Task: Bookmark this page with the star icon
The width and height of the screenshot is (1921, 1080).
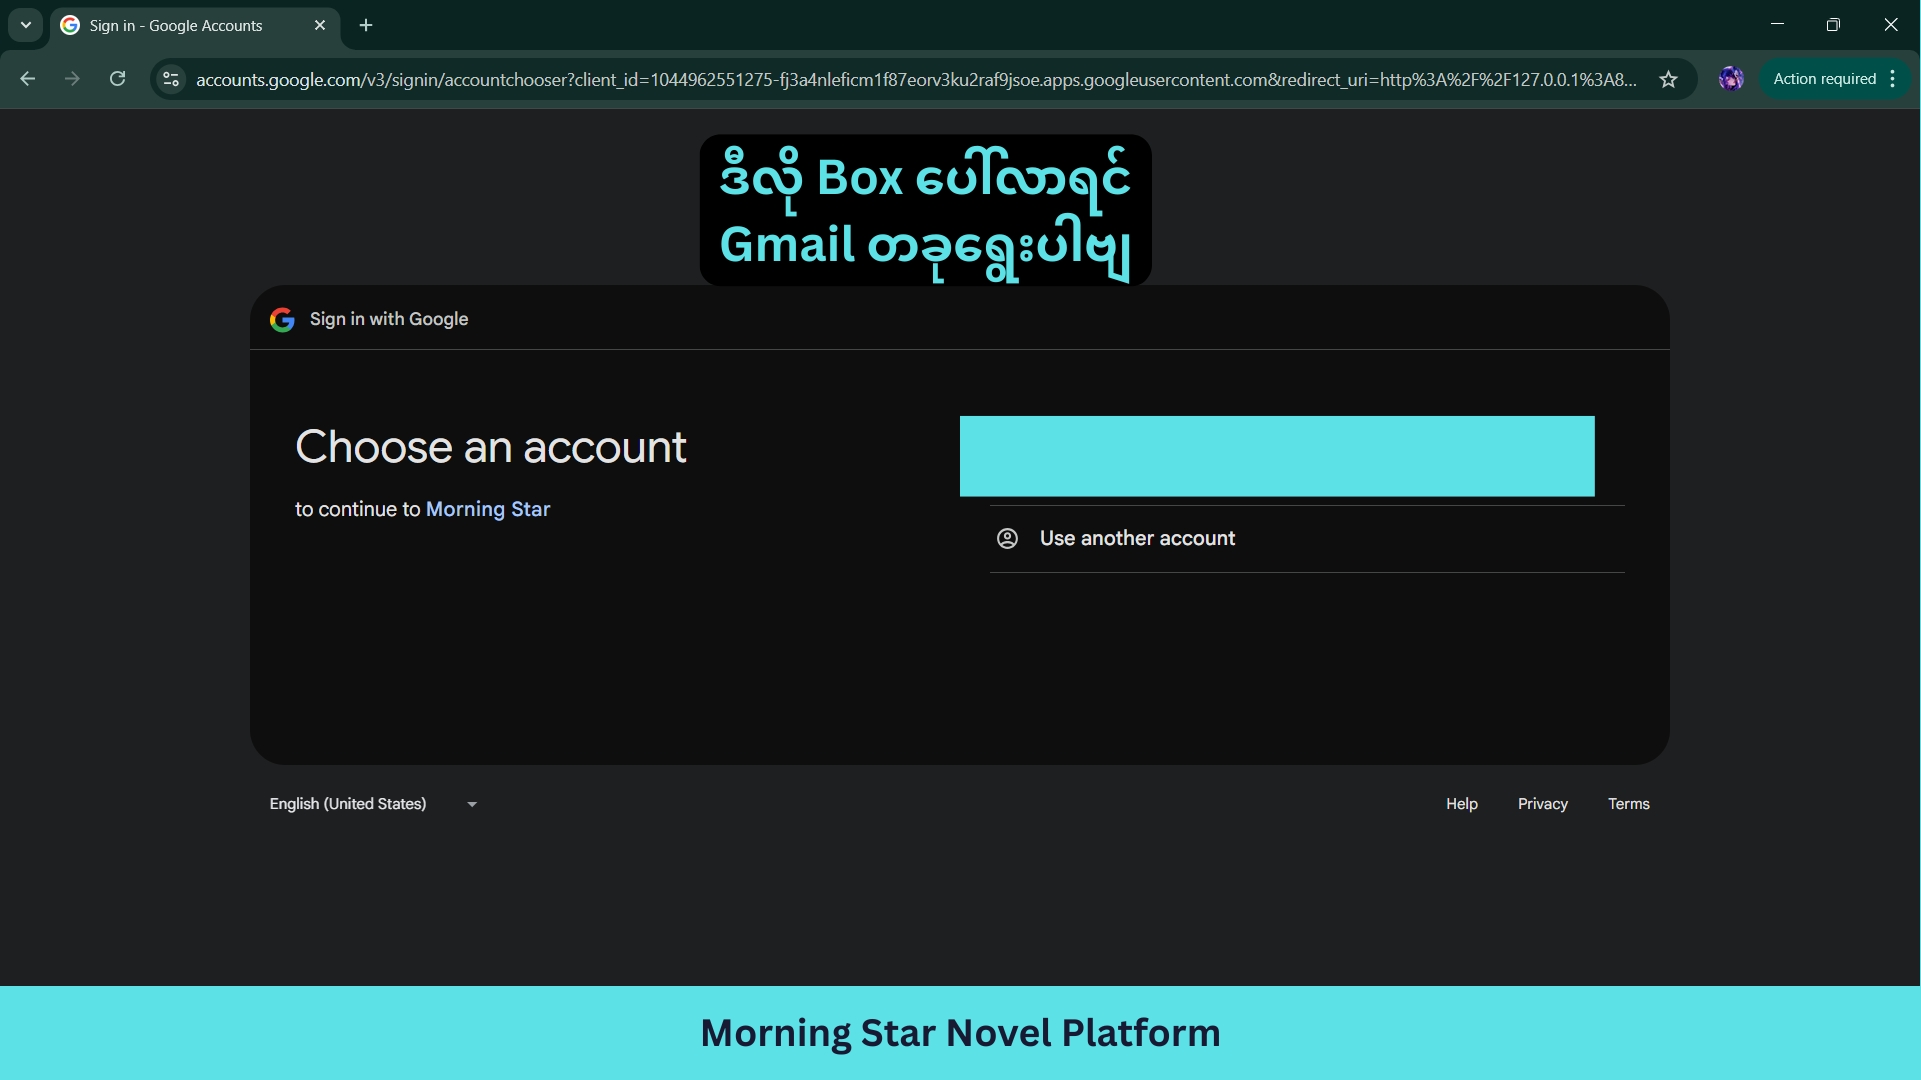Action: coord(1668,80)
